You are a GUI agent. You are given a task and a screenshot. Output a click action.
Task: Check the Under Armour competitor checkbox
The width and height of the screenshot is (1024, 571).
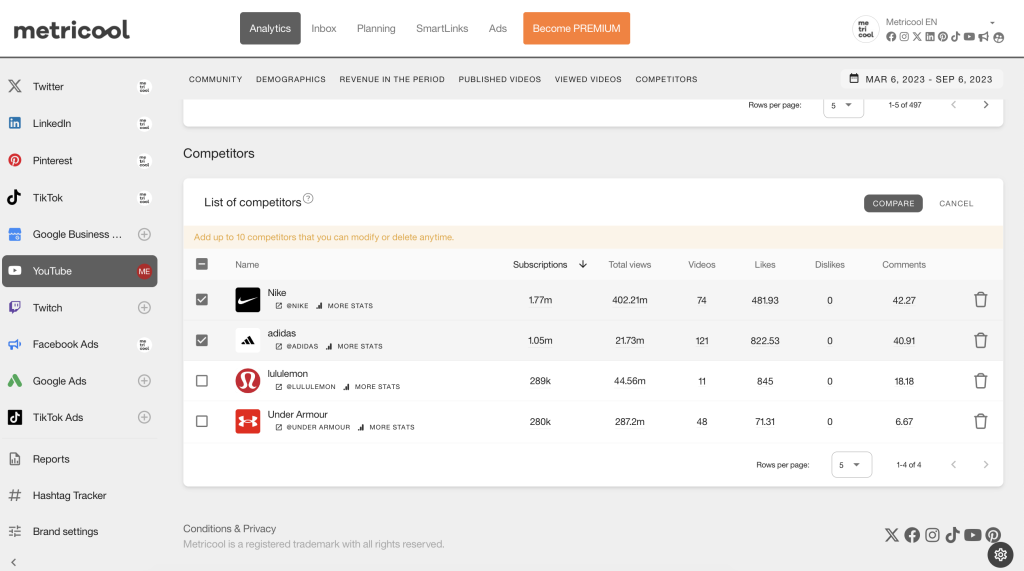(x=202, y=421)
